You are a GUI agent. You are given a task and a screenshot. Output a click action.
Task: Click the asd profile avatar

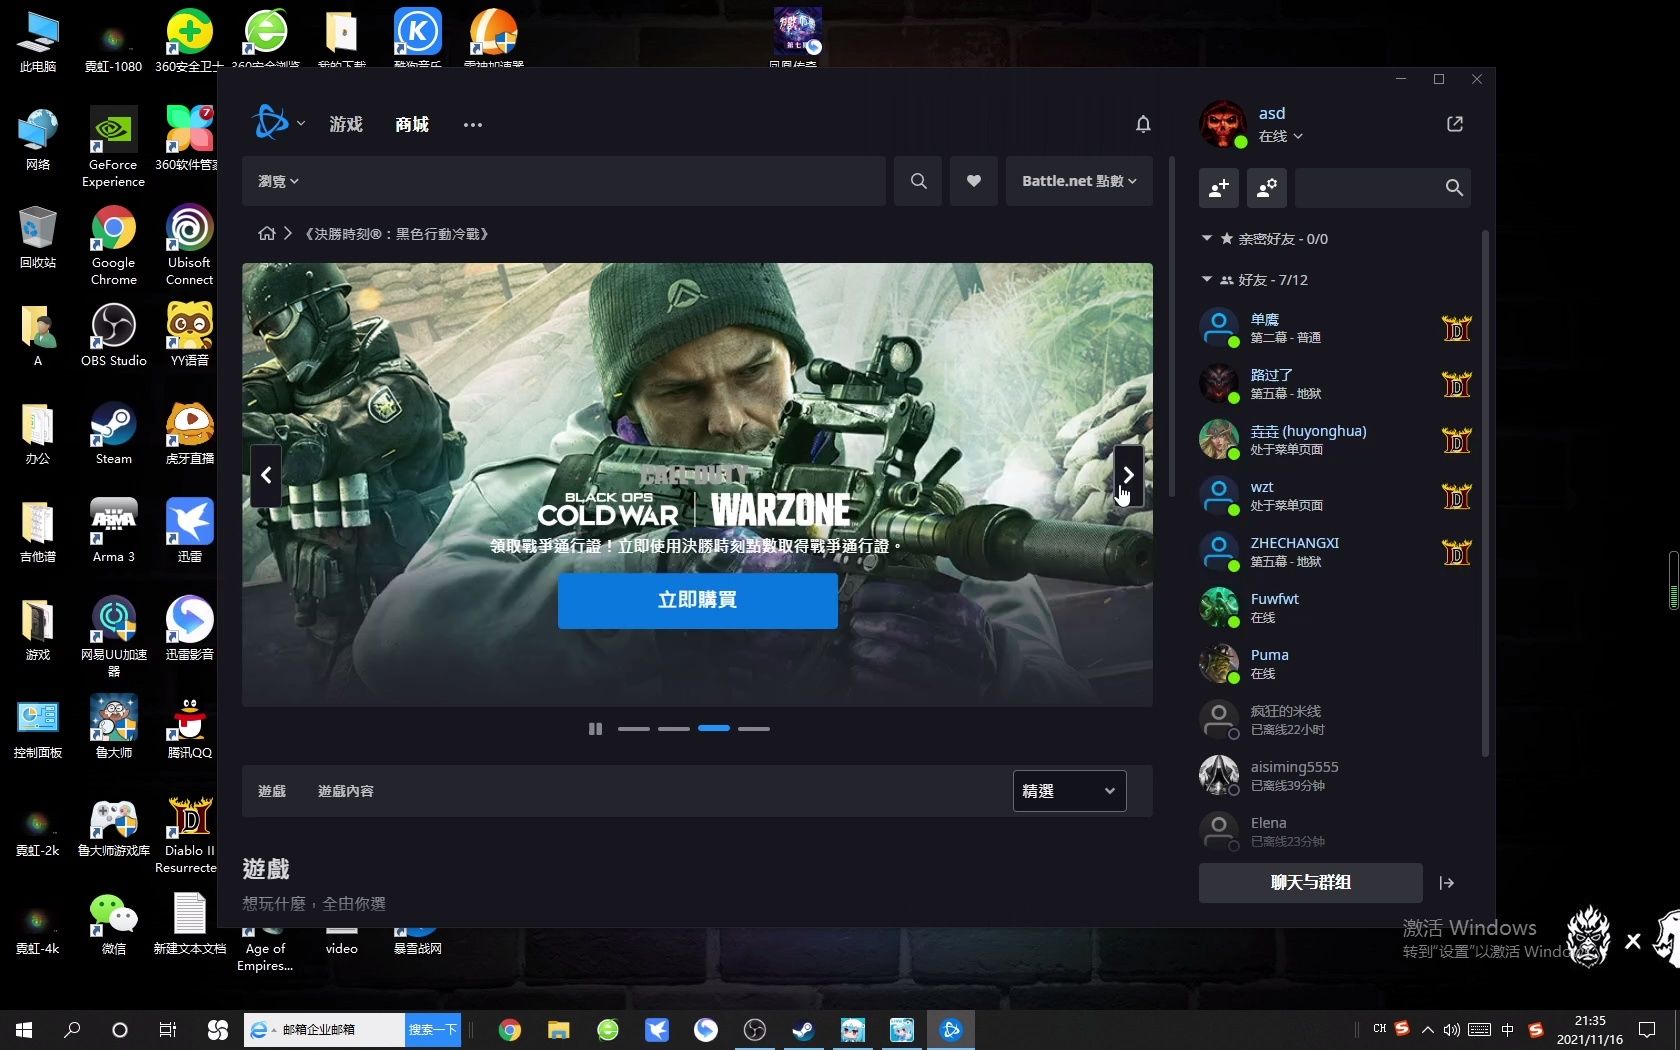coord(1222,124)
